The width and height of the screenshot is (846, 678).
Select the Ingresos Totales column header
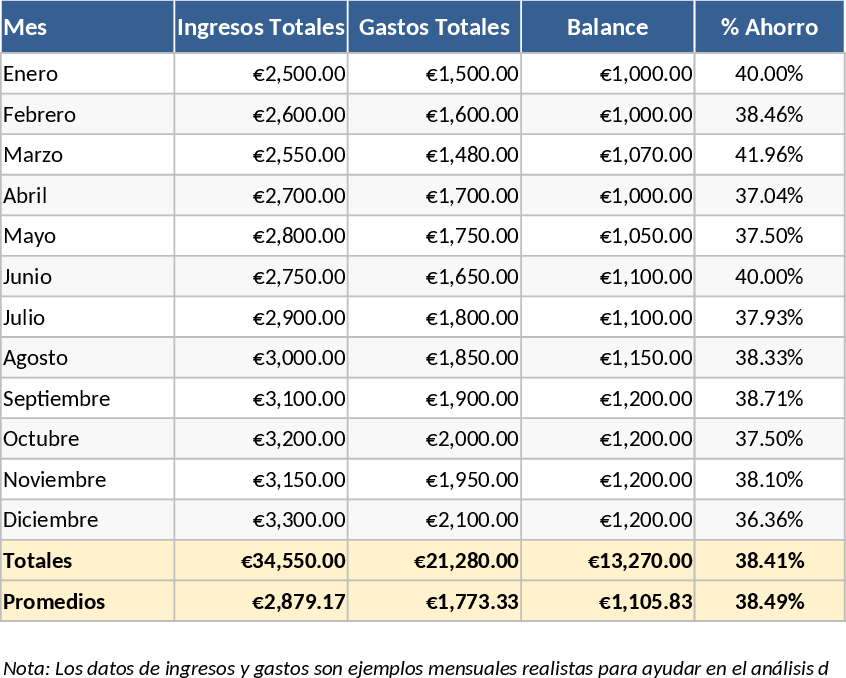coord(261,27)
